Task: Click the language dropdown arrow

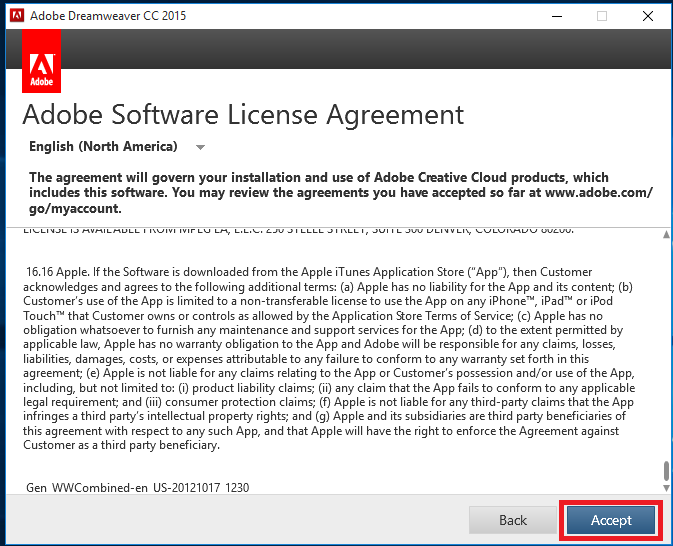Action: click(200, 148)
